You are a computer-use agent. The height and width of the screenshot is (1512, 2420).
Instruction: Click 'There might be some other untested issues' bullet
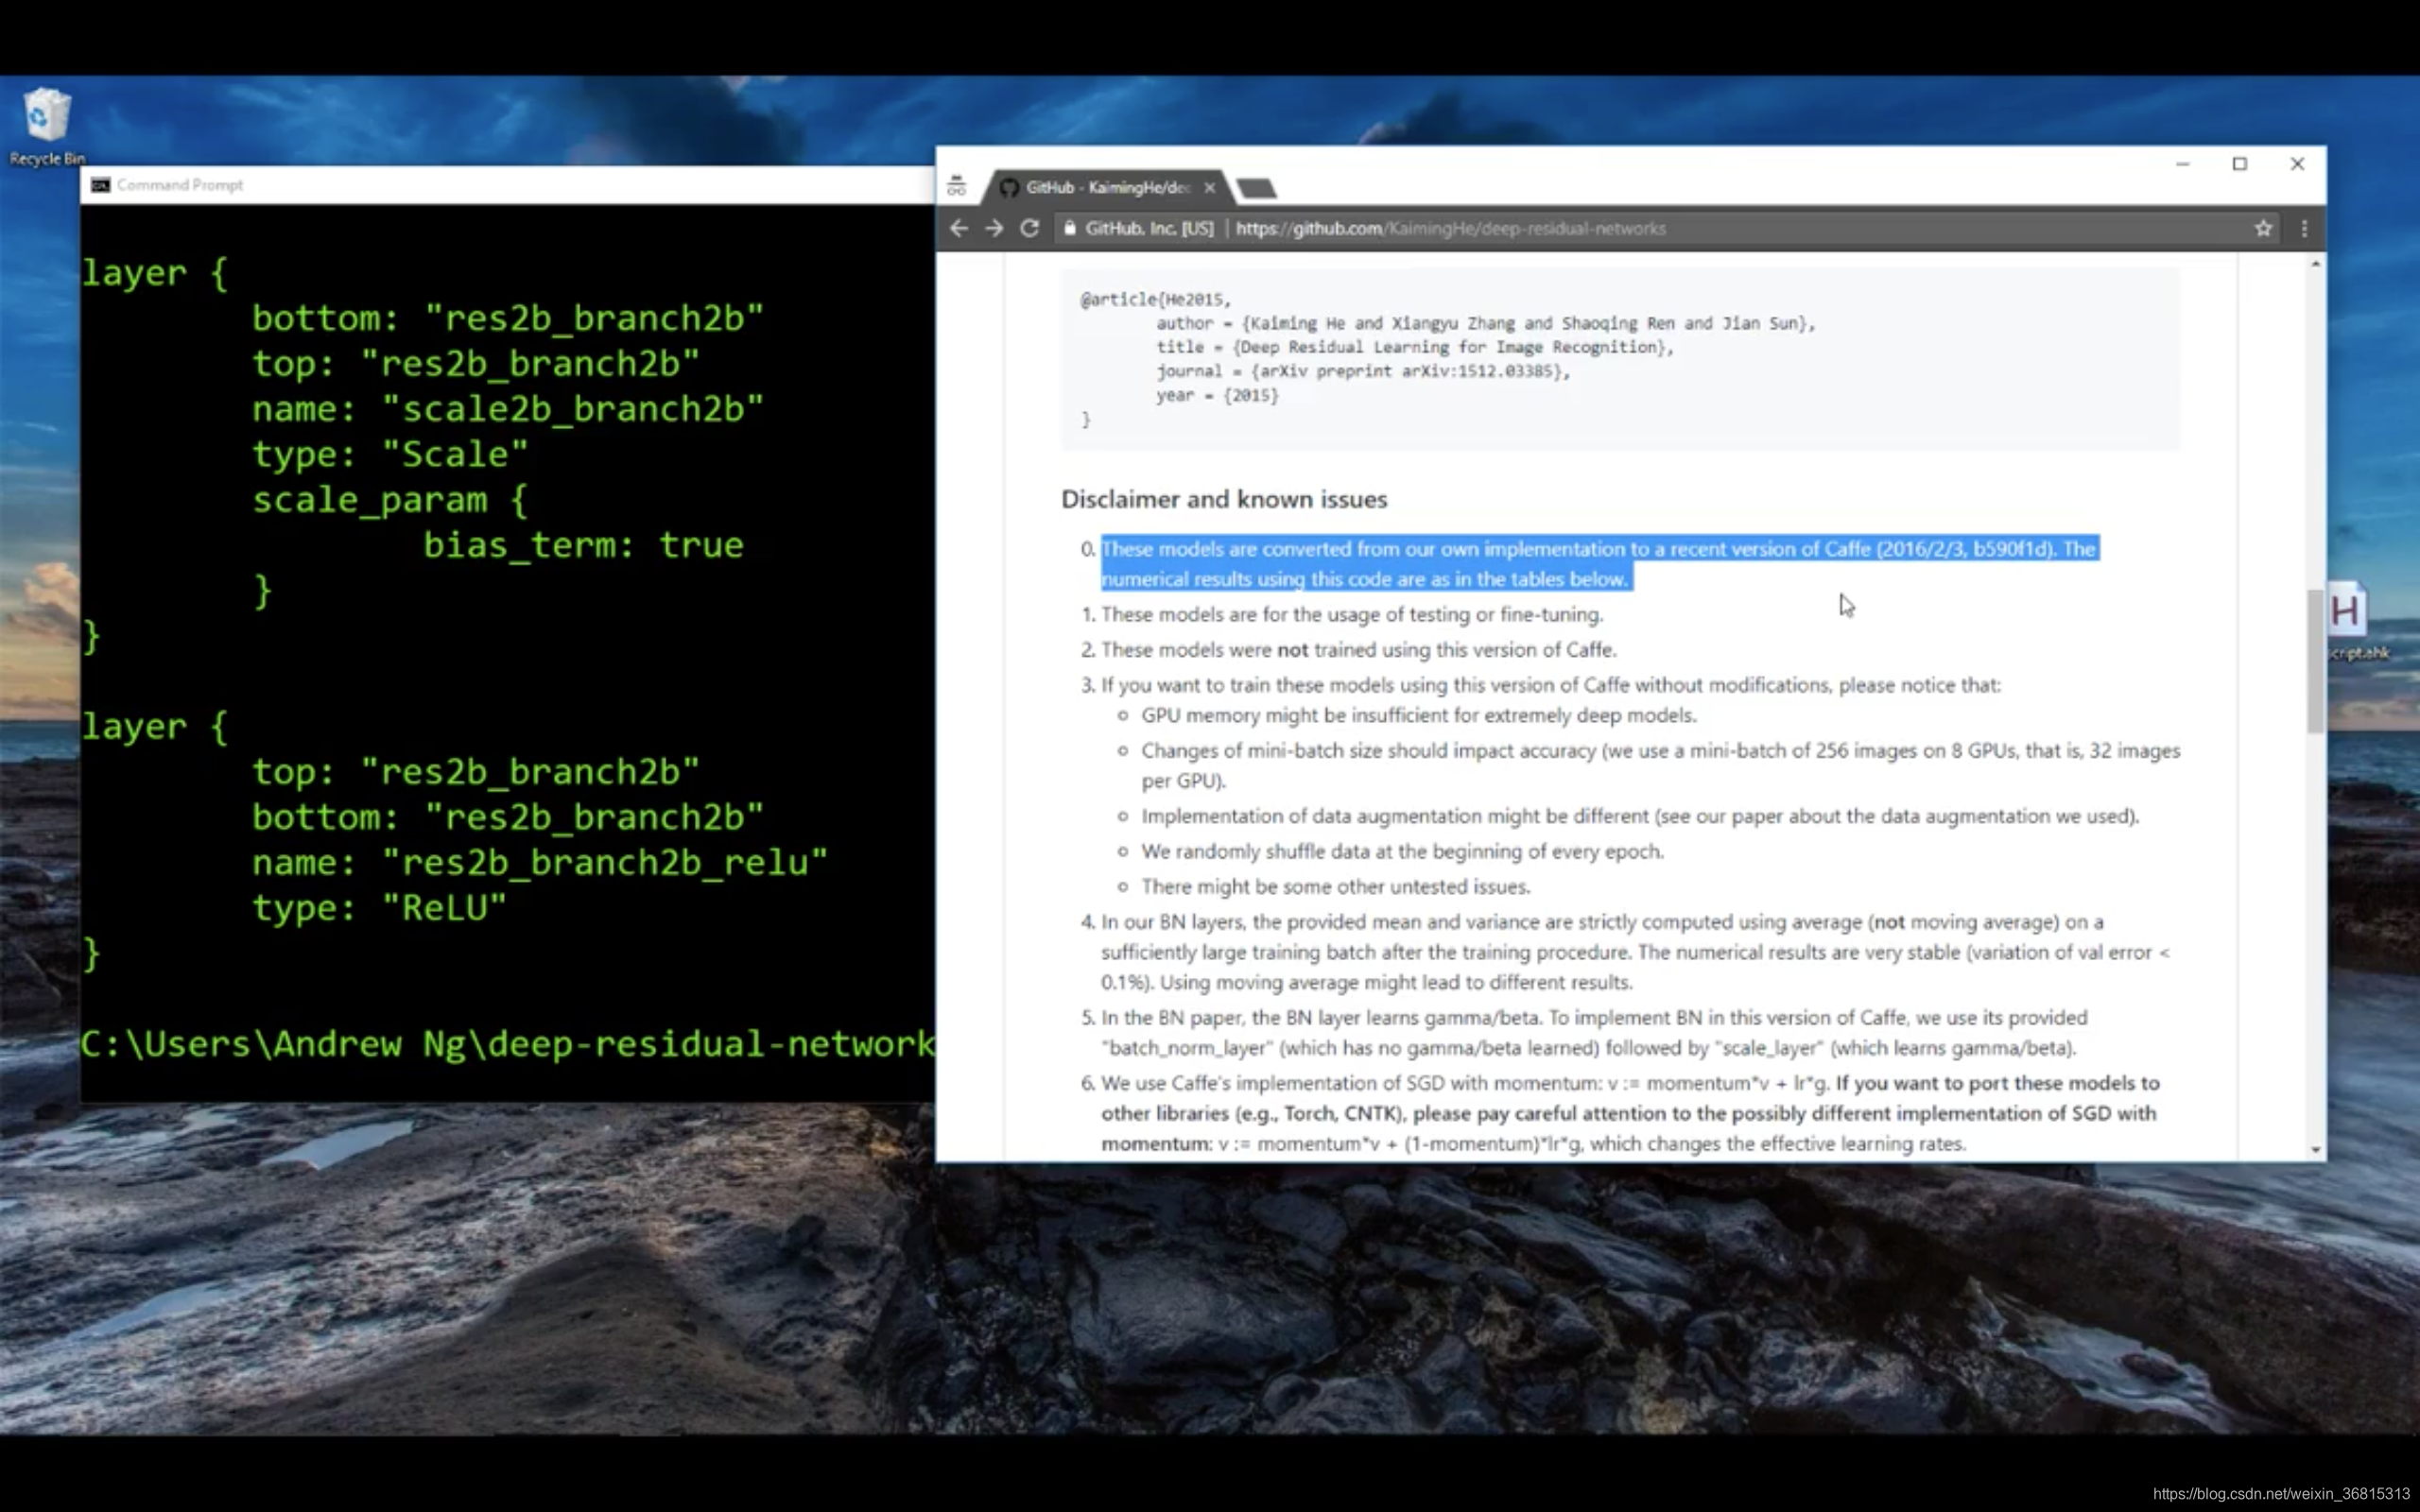(x=1335, y=886)
